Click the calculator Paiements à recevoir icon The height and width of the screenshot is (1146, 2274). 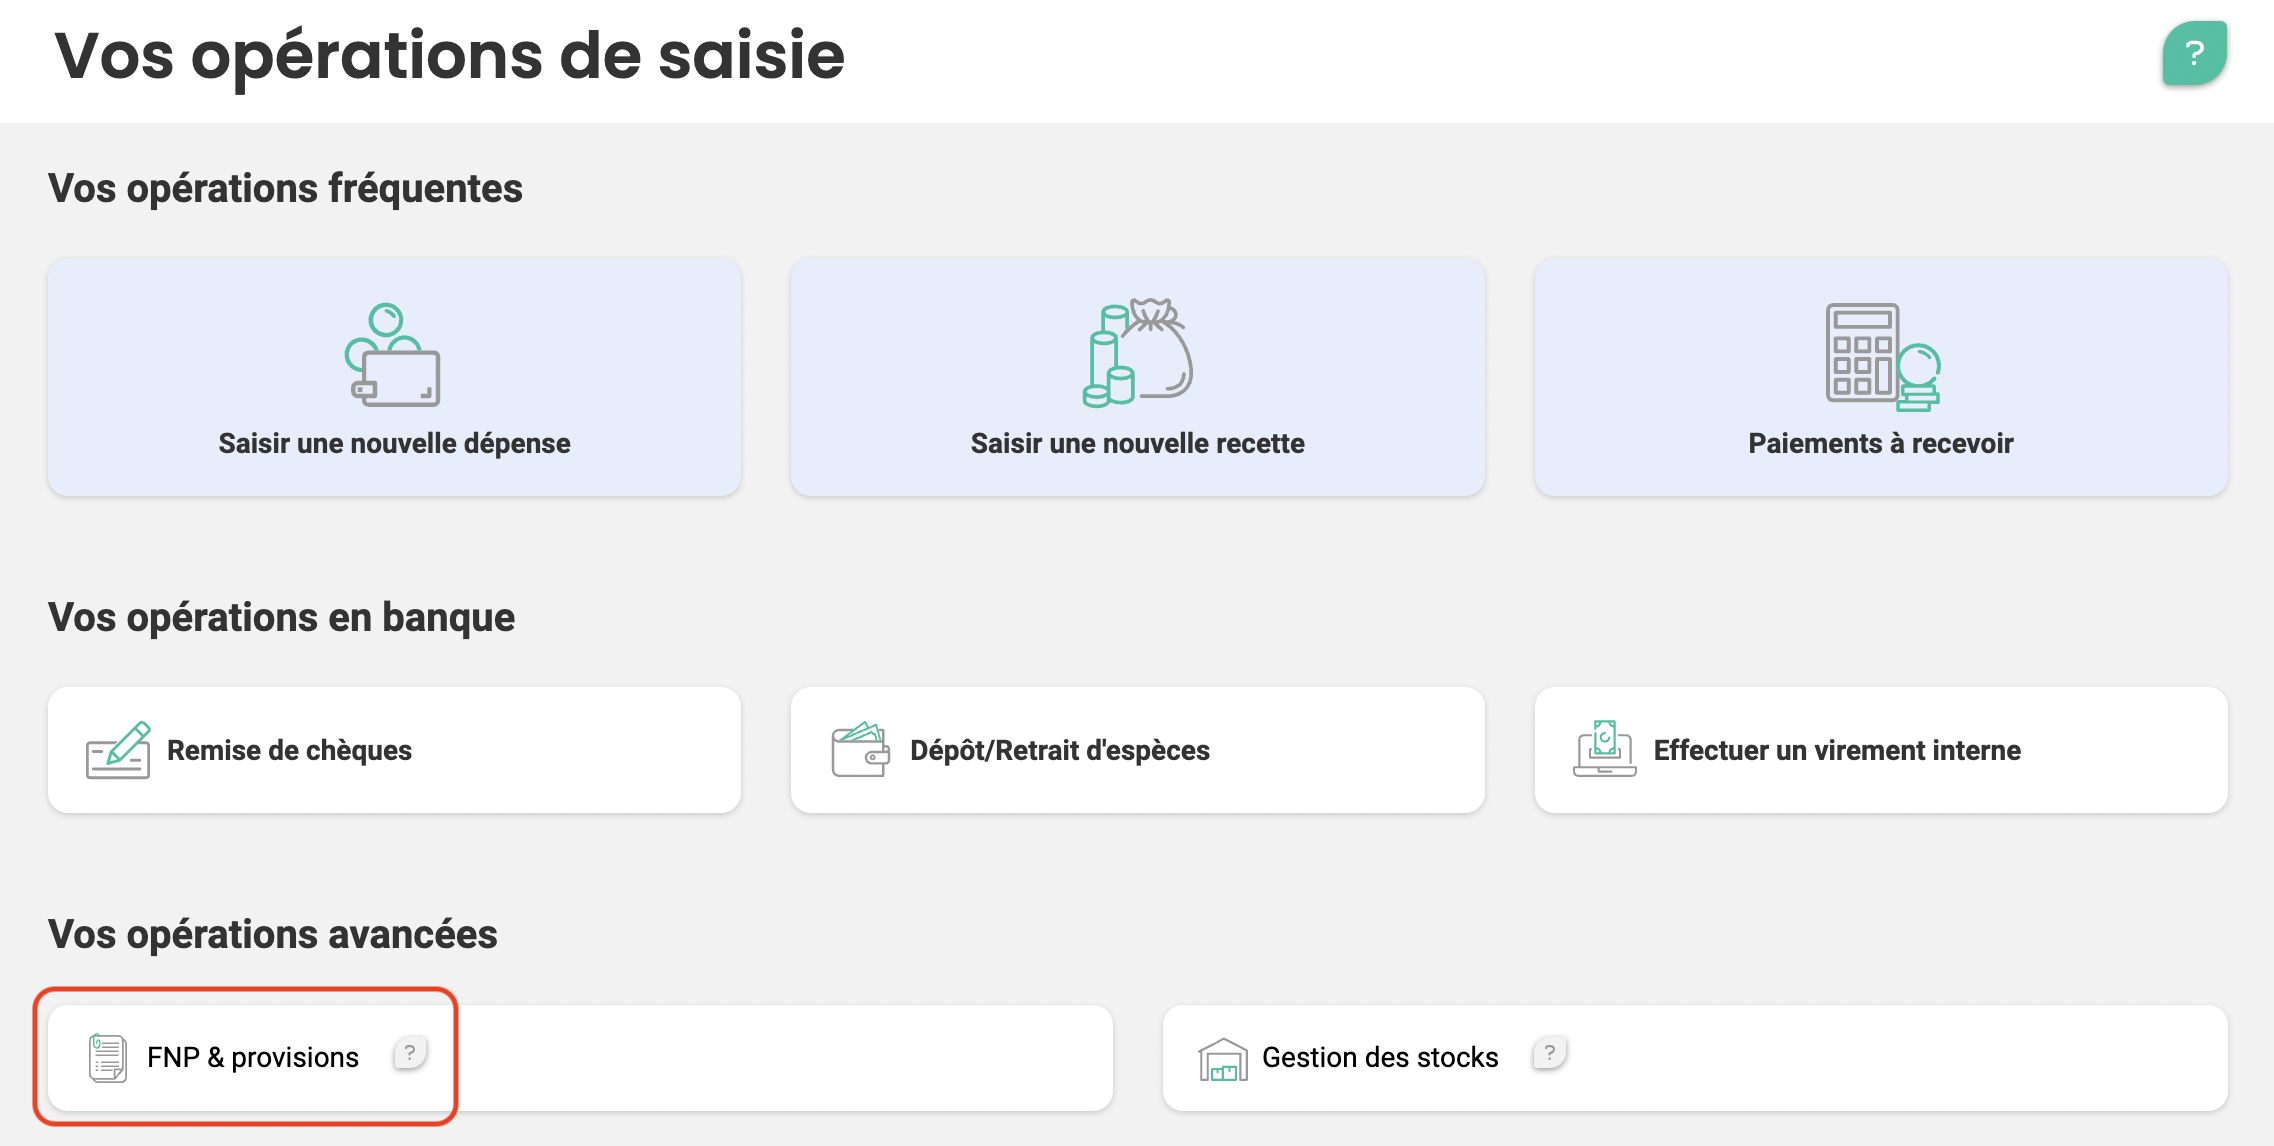tap(1883, 356)
